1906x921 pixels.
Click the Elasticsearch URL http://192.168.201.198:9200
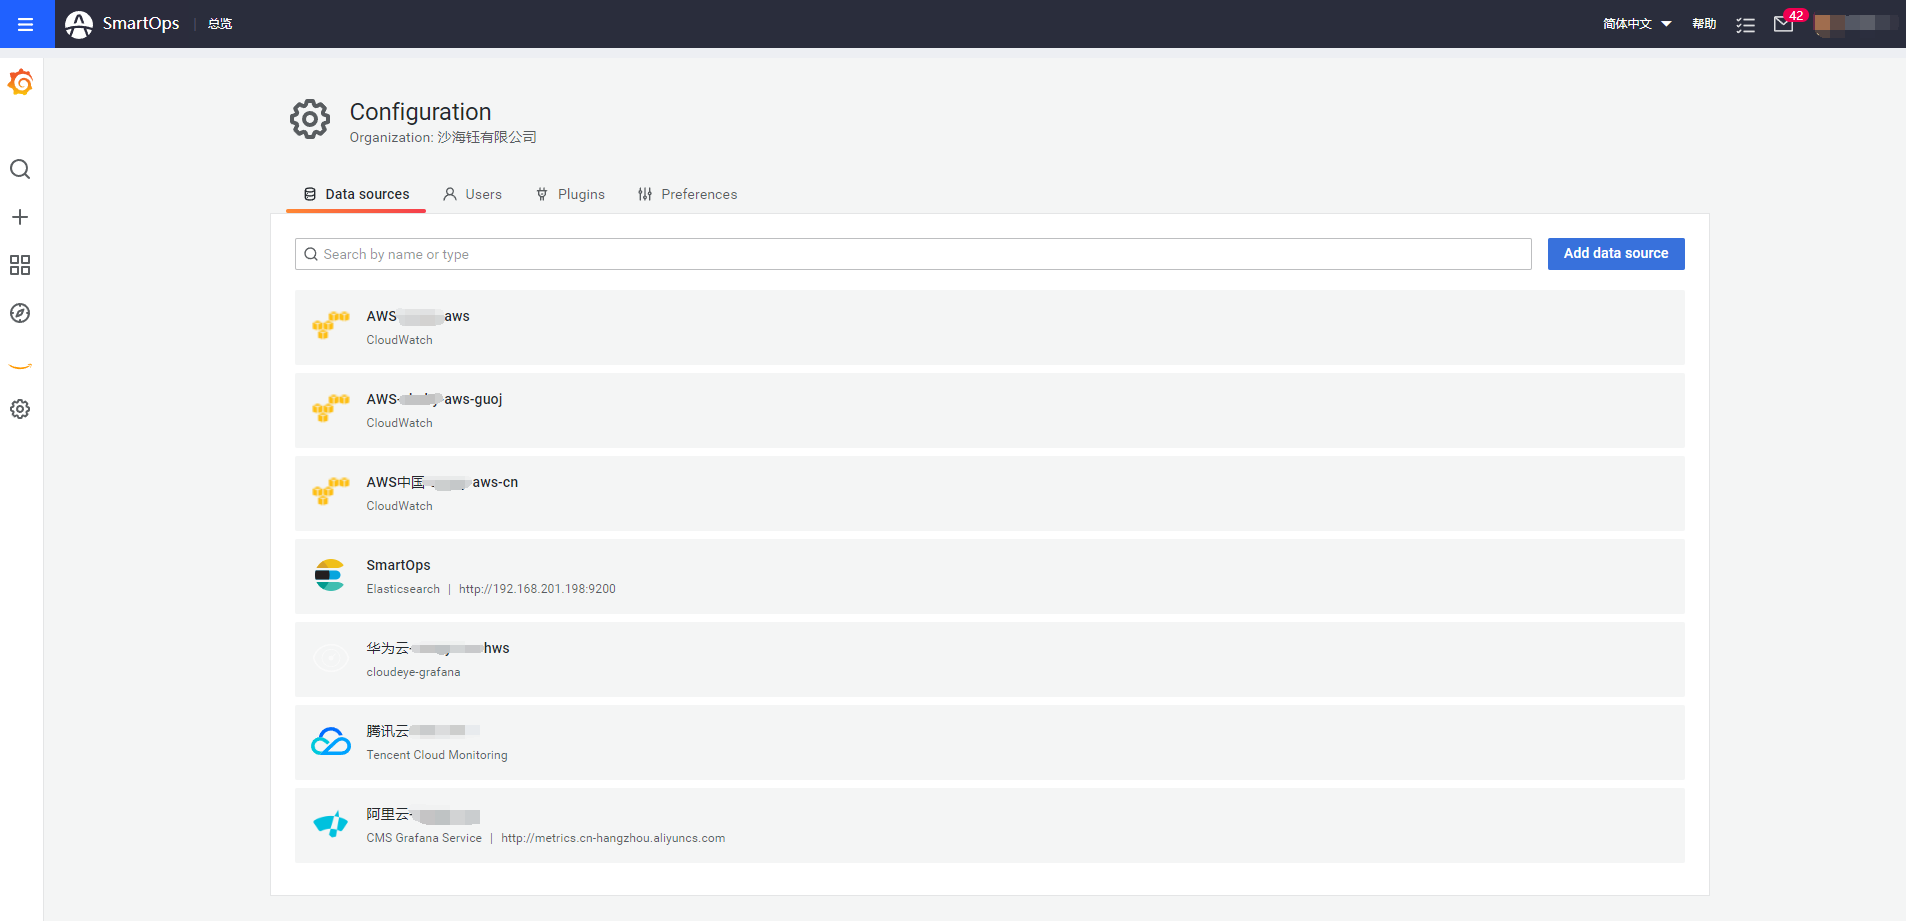[537, 589]
